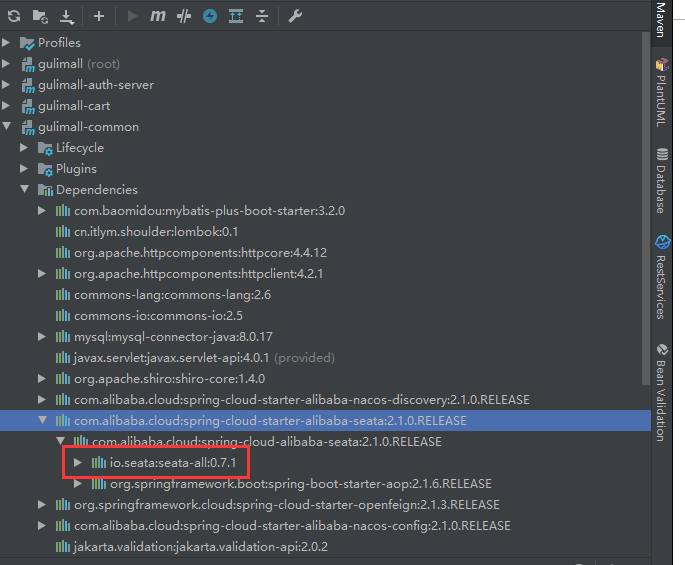This screenshot has height=565, width=685.
Task: Open the RestServices side tab
Action: click(661, 277)
